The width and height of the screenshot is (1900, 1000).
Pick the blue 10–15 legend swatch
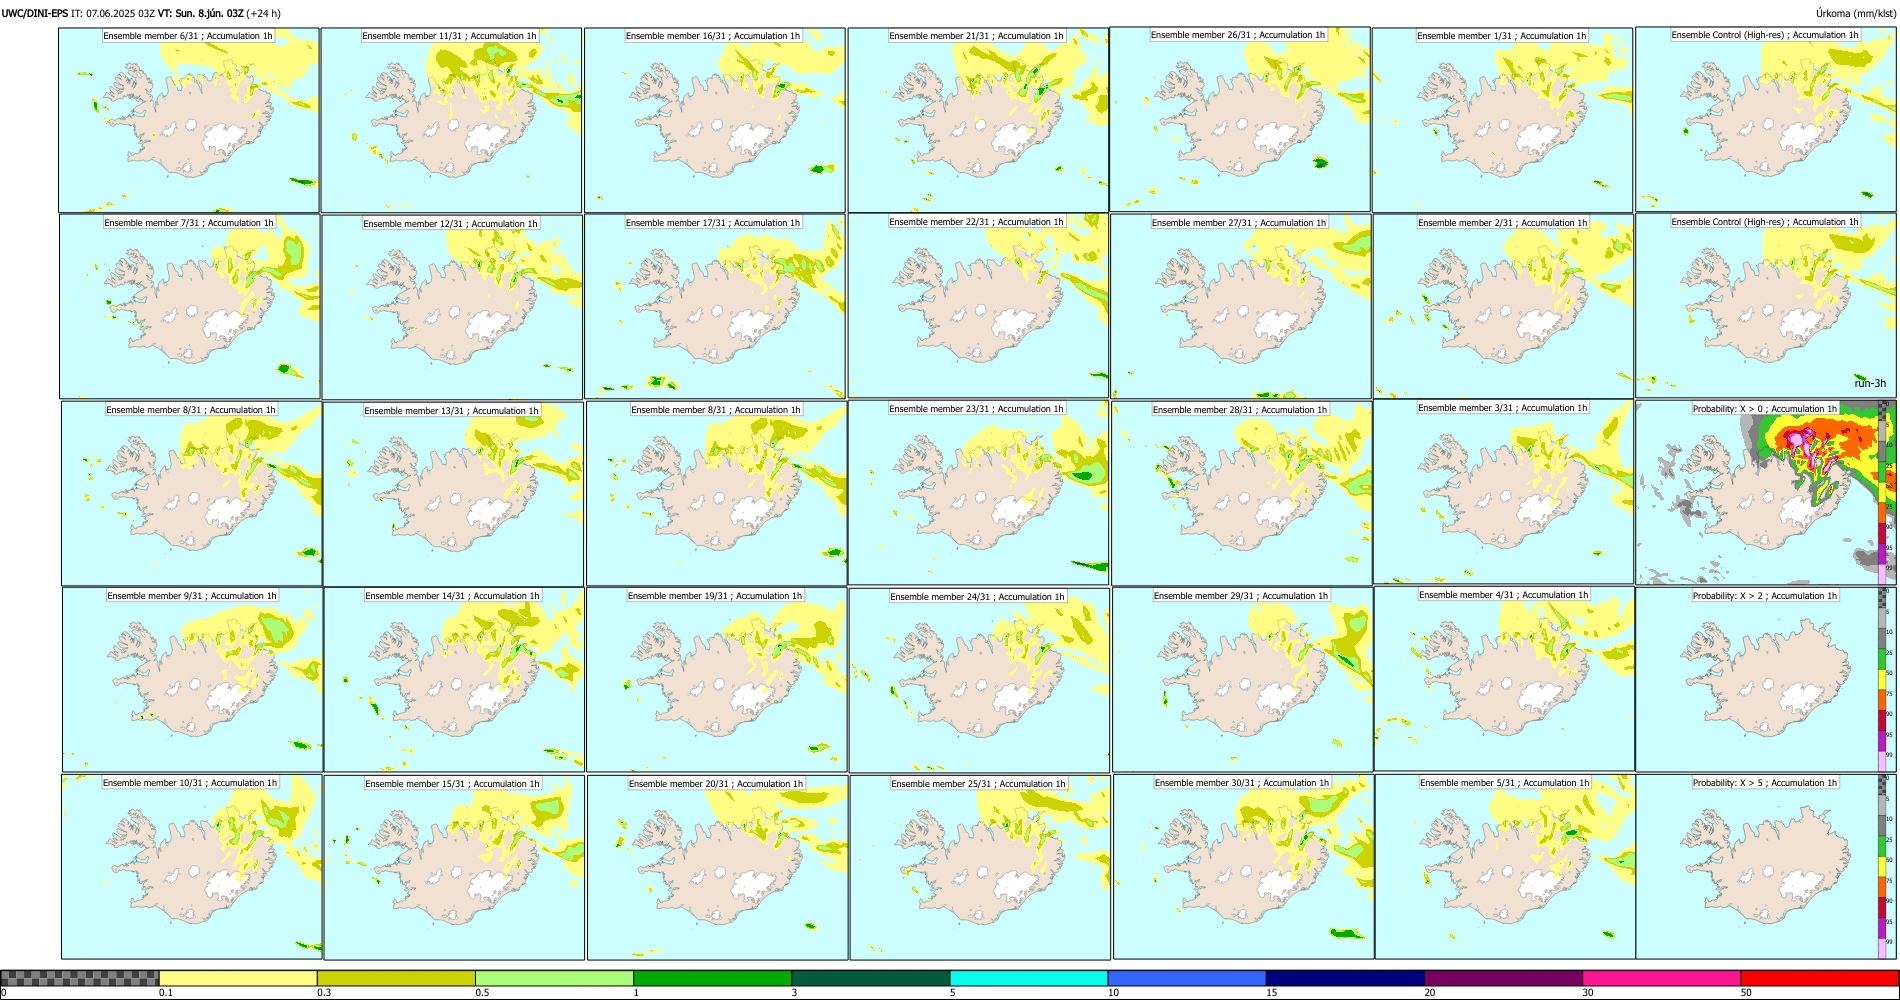[x=1187, y=978]
